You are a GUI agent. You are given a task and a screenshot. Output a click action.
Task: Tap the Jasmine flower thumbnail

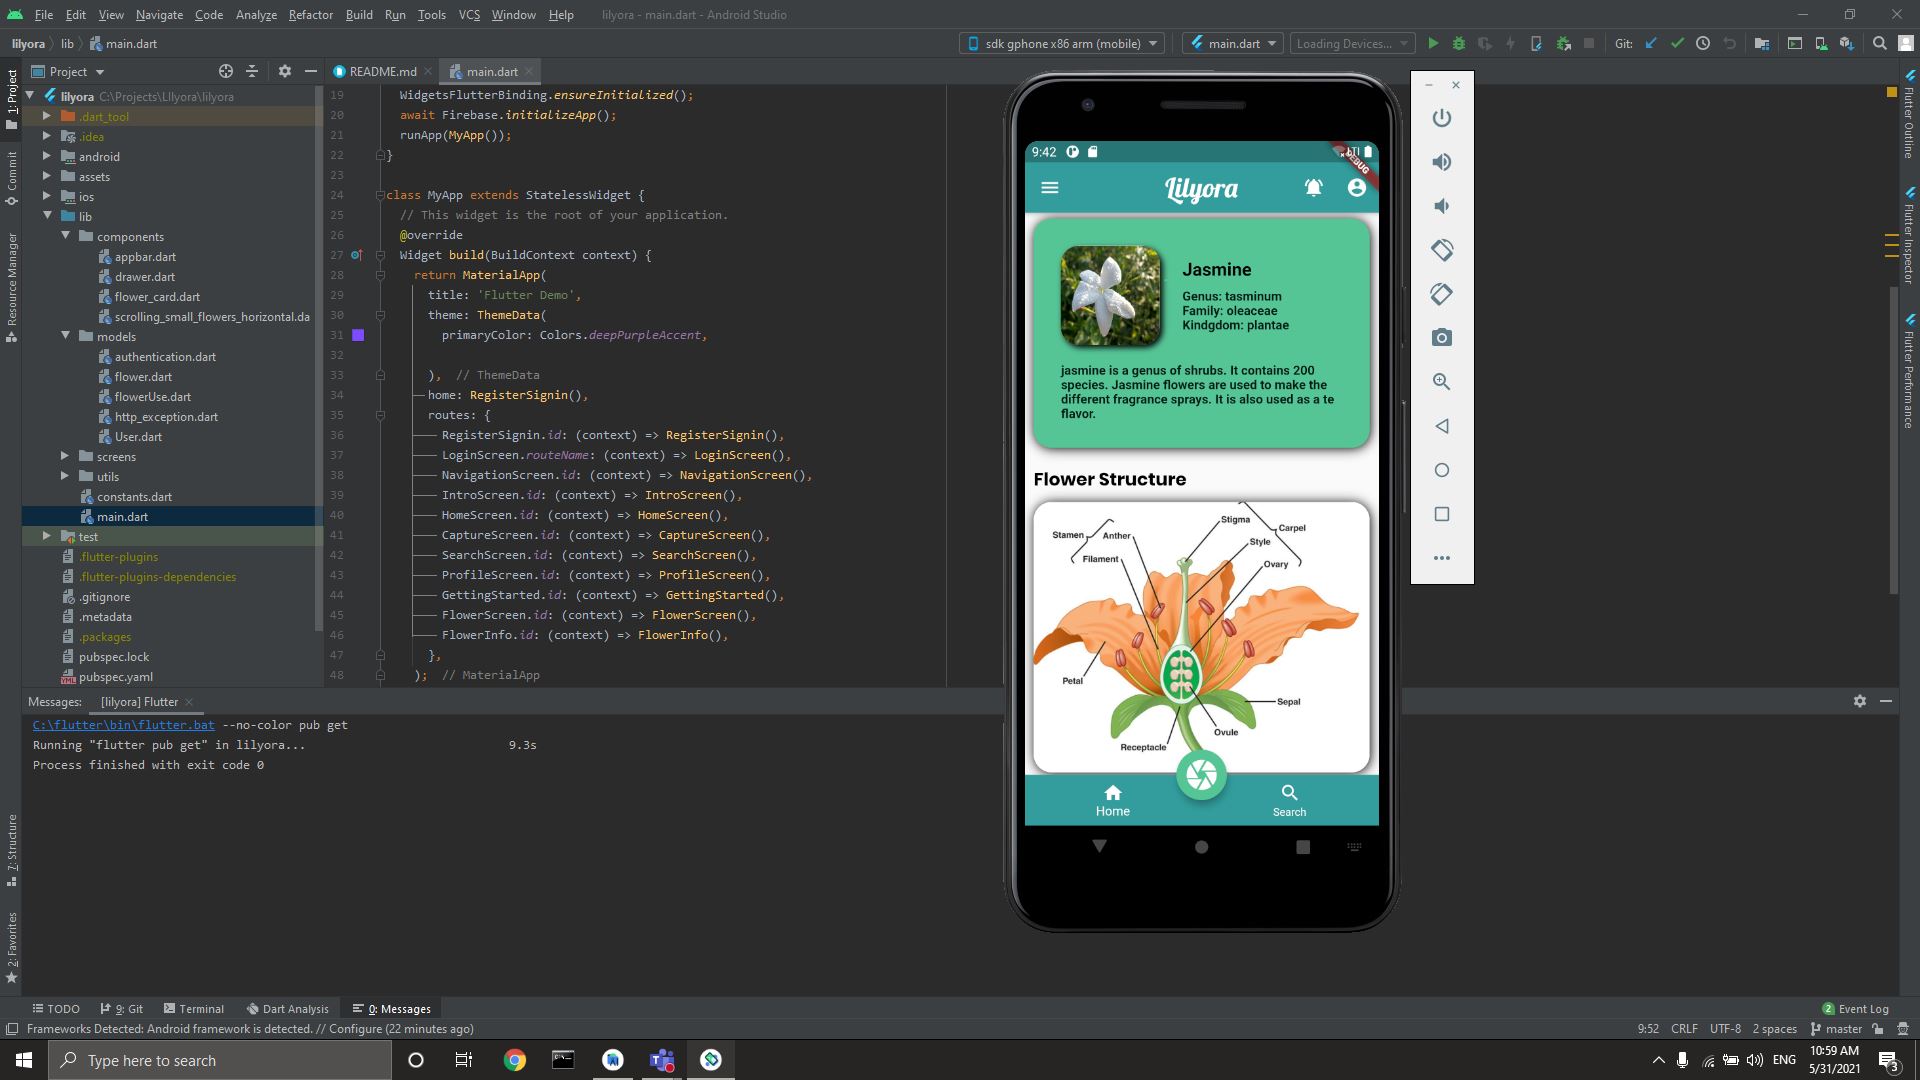click(1110, 296)
